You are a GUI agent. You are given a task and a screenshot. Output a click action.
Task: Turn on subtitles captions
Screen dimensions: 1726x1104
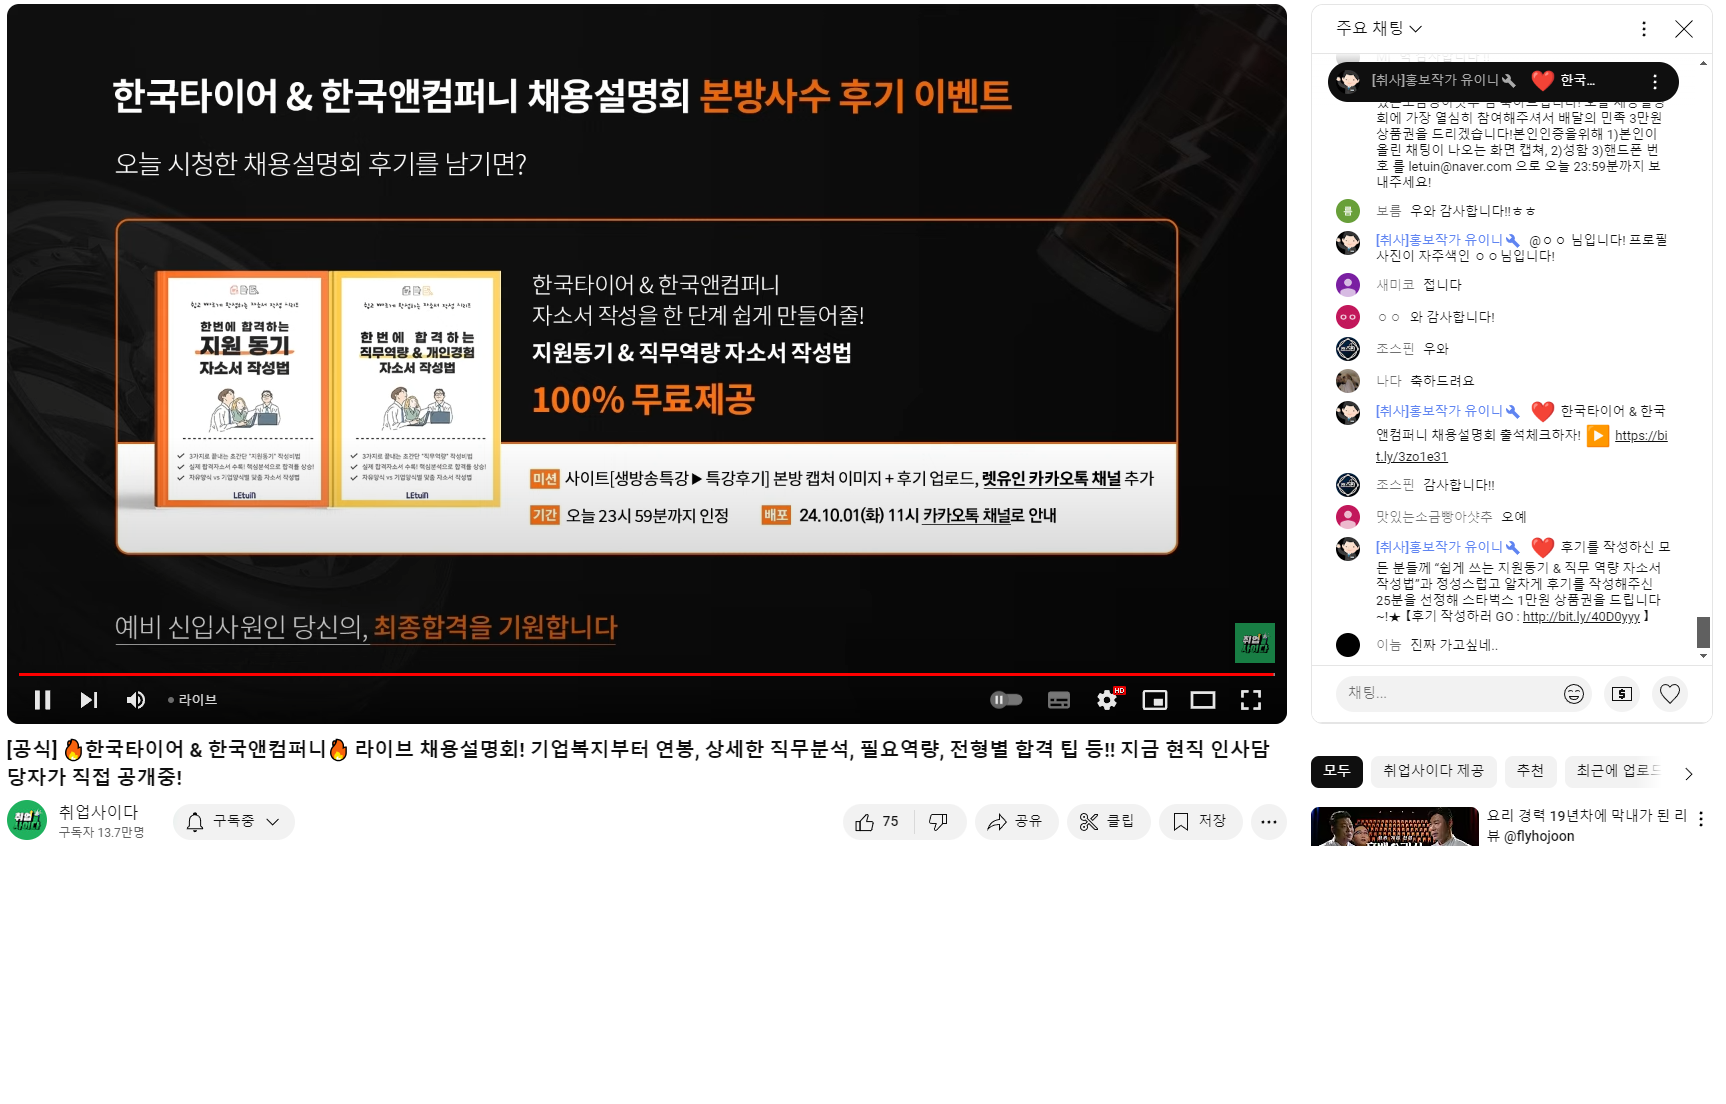[x=1059, y=700]
